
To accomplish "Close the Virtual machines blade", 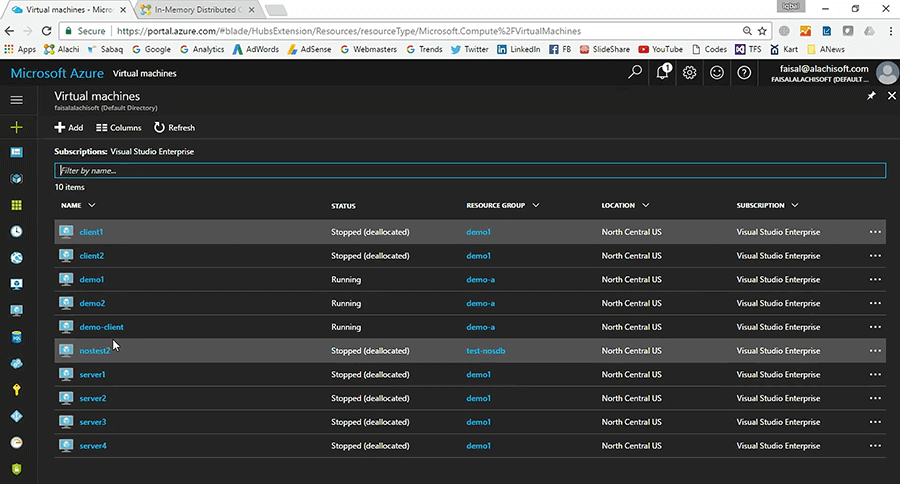I will click(x=891, y=96).
